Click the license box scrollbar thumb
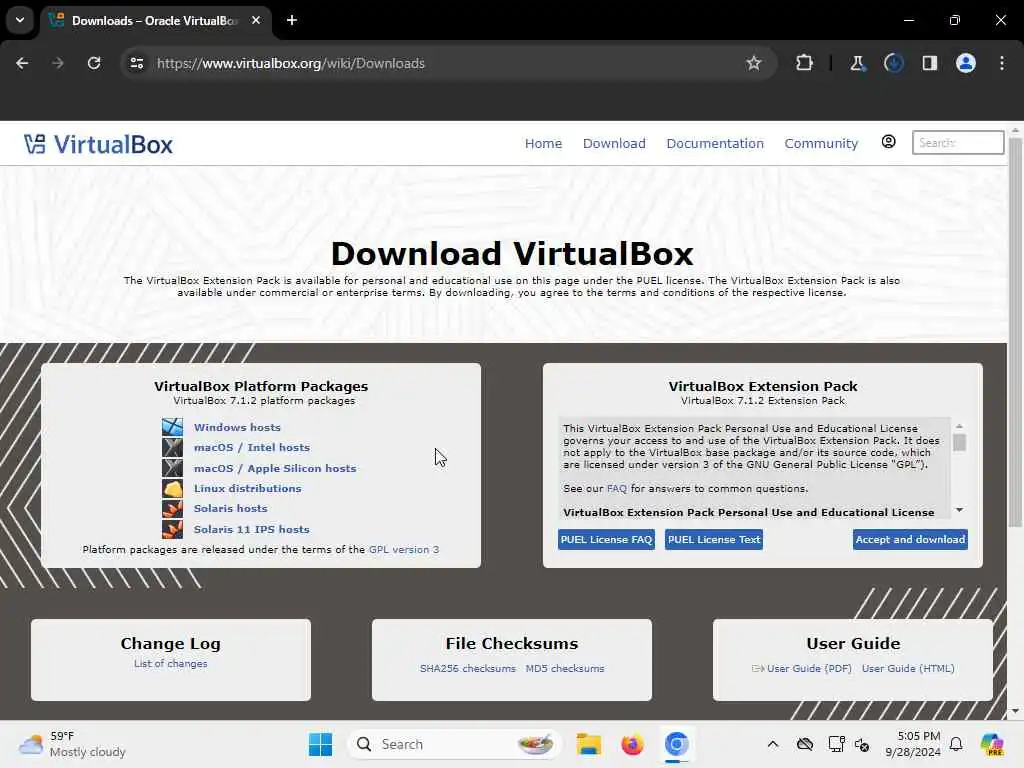The width and height of the screenshot is (1024, 768). (959, 442)
